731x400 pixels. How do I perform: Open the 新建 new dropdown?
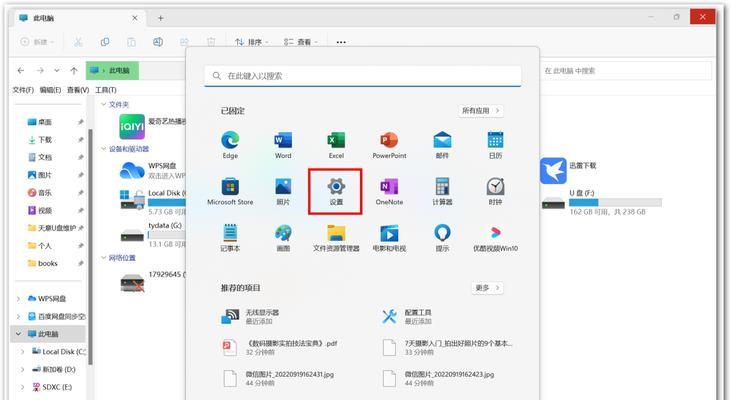pyautogui.click(x=37, y=42)
